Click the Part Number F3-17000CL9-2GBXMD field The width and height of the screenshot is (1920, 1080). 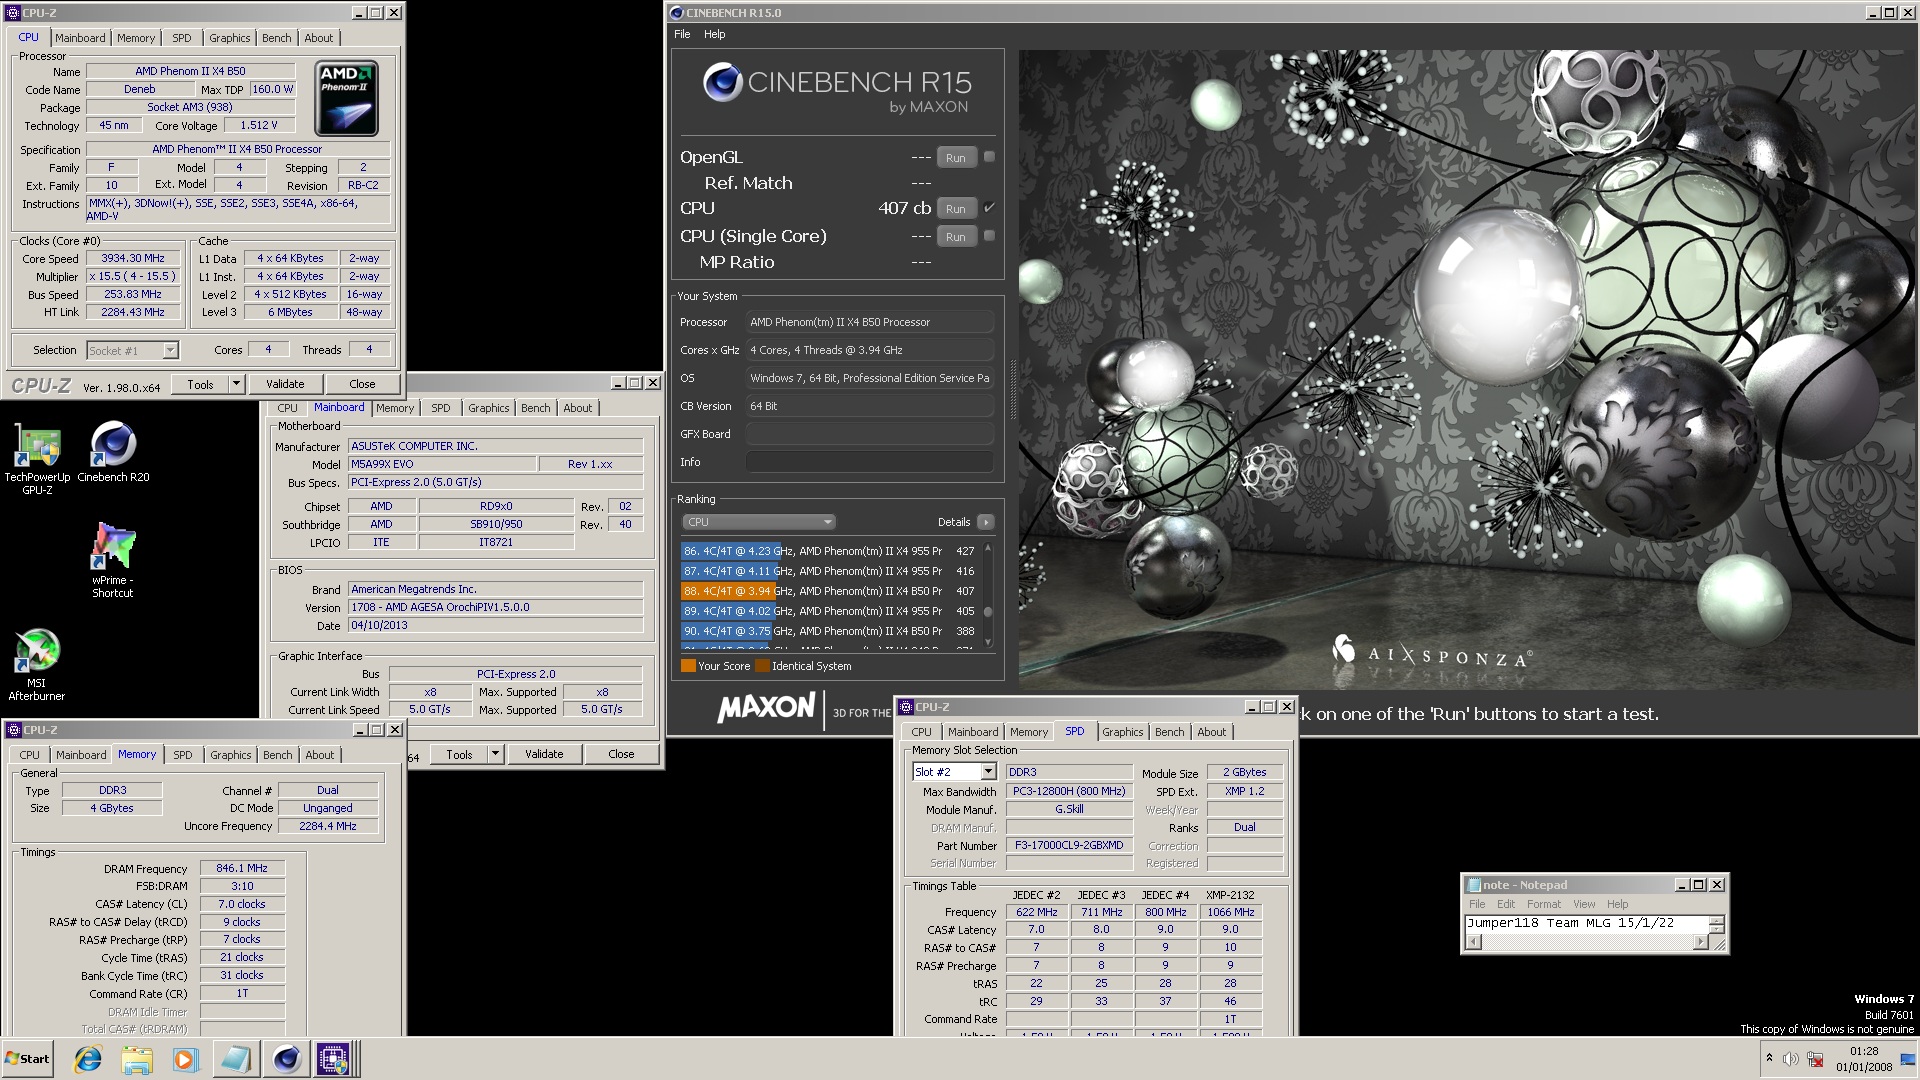(1069, 845)
